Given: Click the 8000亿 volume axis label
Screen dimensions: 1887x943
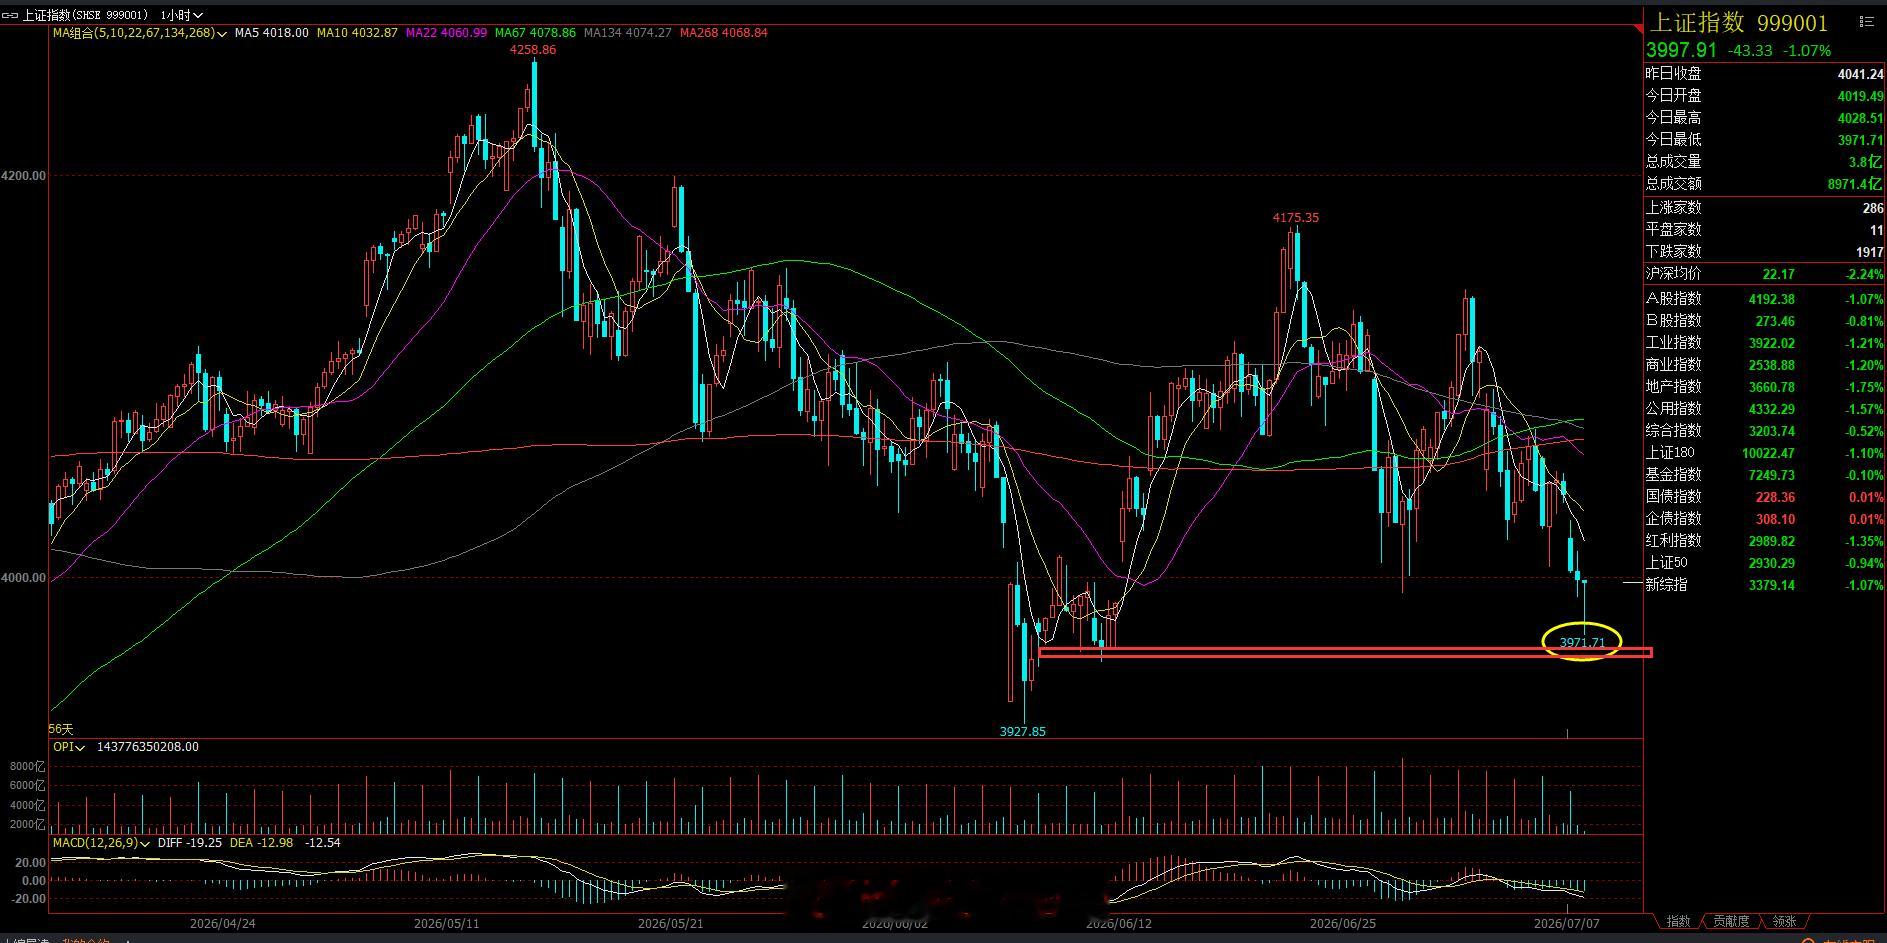Looking at the screenshot, I should [x=28, y=767].
